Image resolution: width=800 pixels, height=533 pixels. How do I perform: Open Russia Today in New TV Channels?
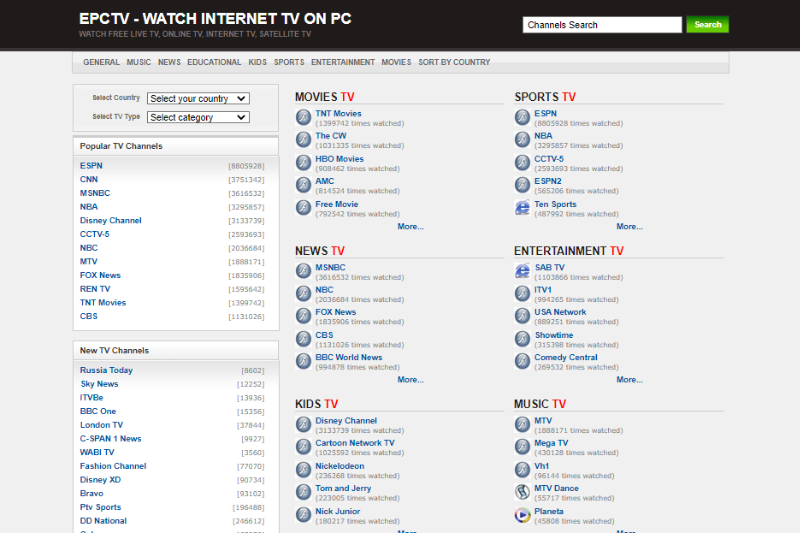pos(106,370)
